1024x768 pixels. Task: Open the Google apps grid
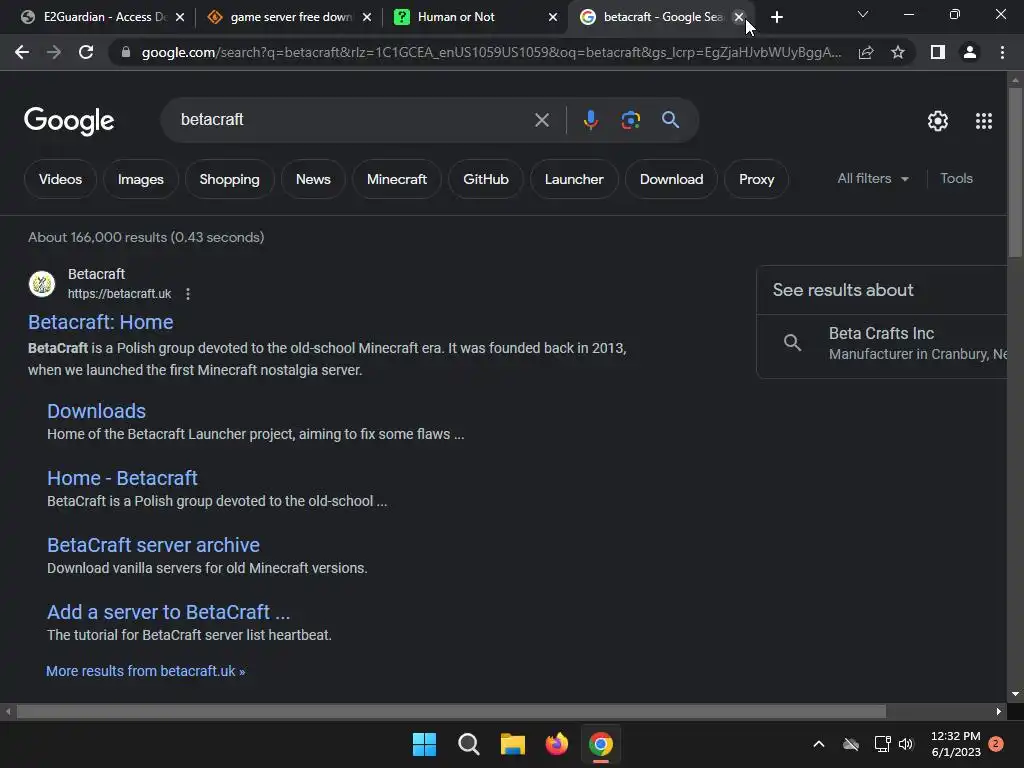click(x=984, y=121)
